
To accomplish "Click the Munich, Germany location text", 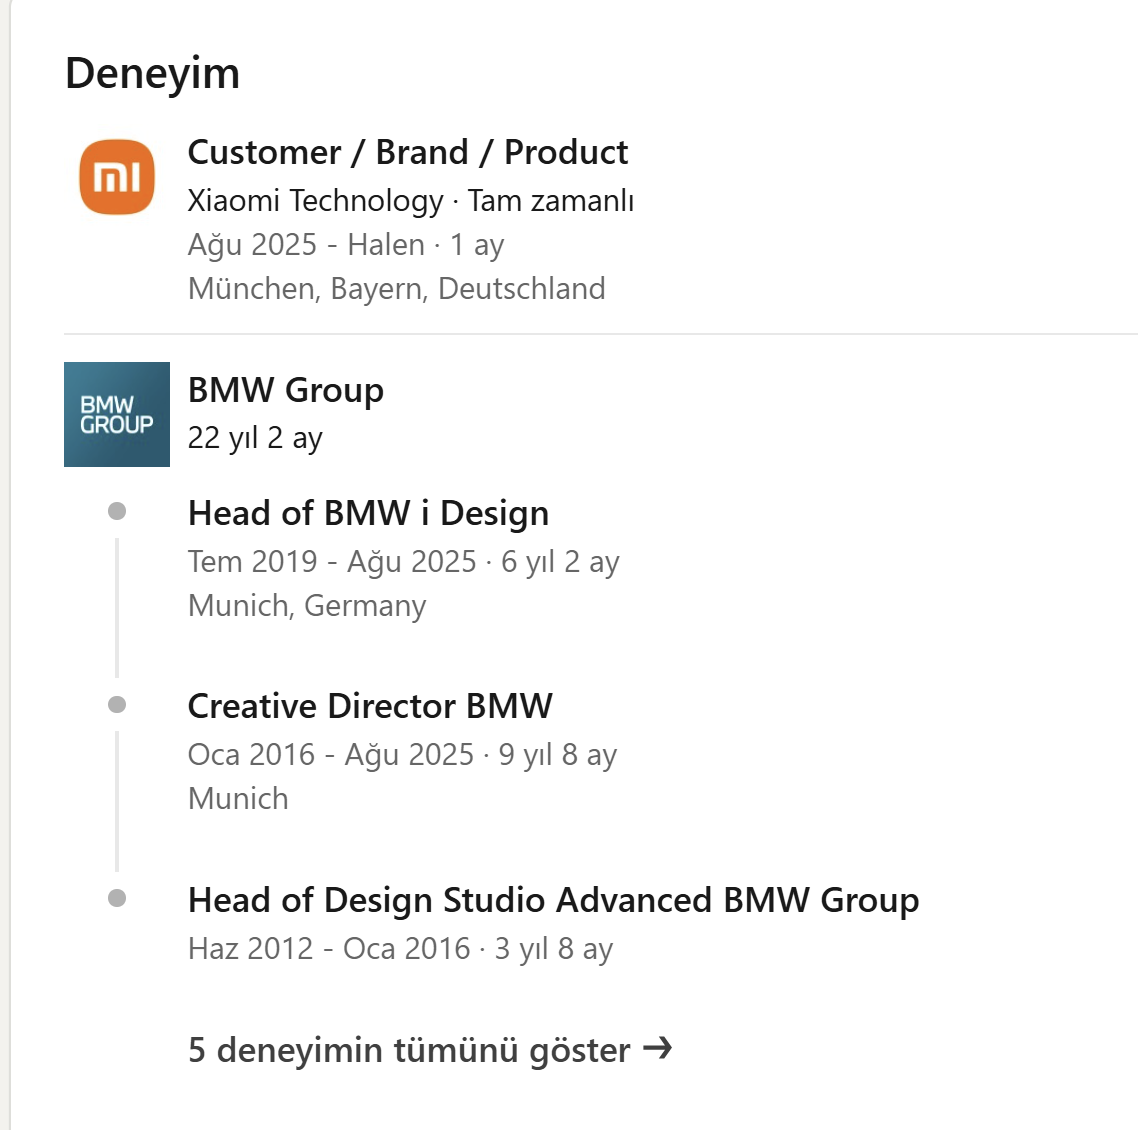I will click(307, 606).
